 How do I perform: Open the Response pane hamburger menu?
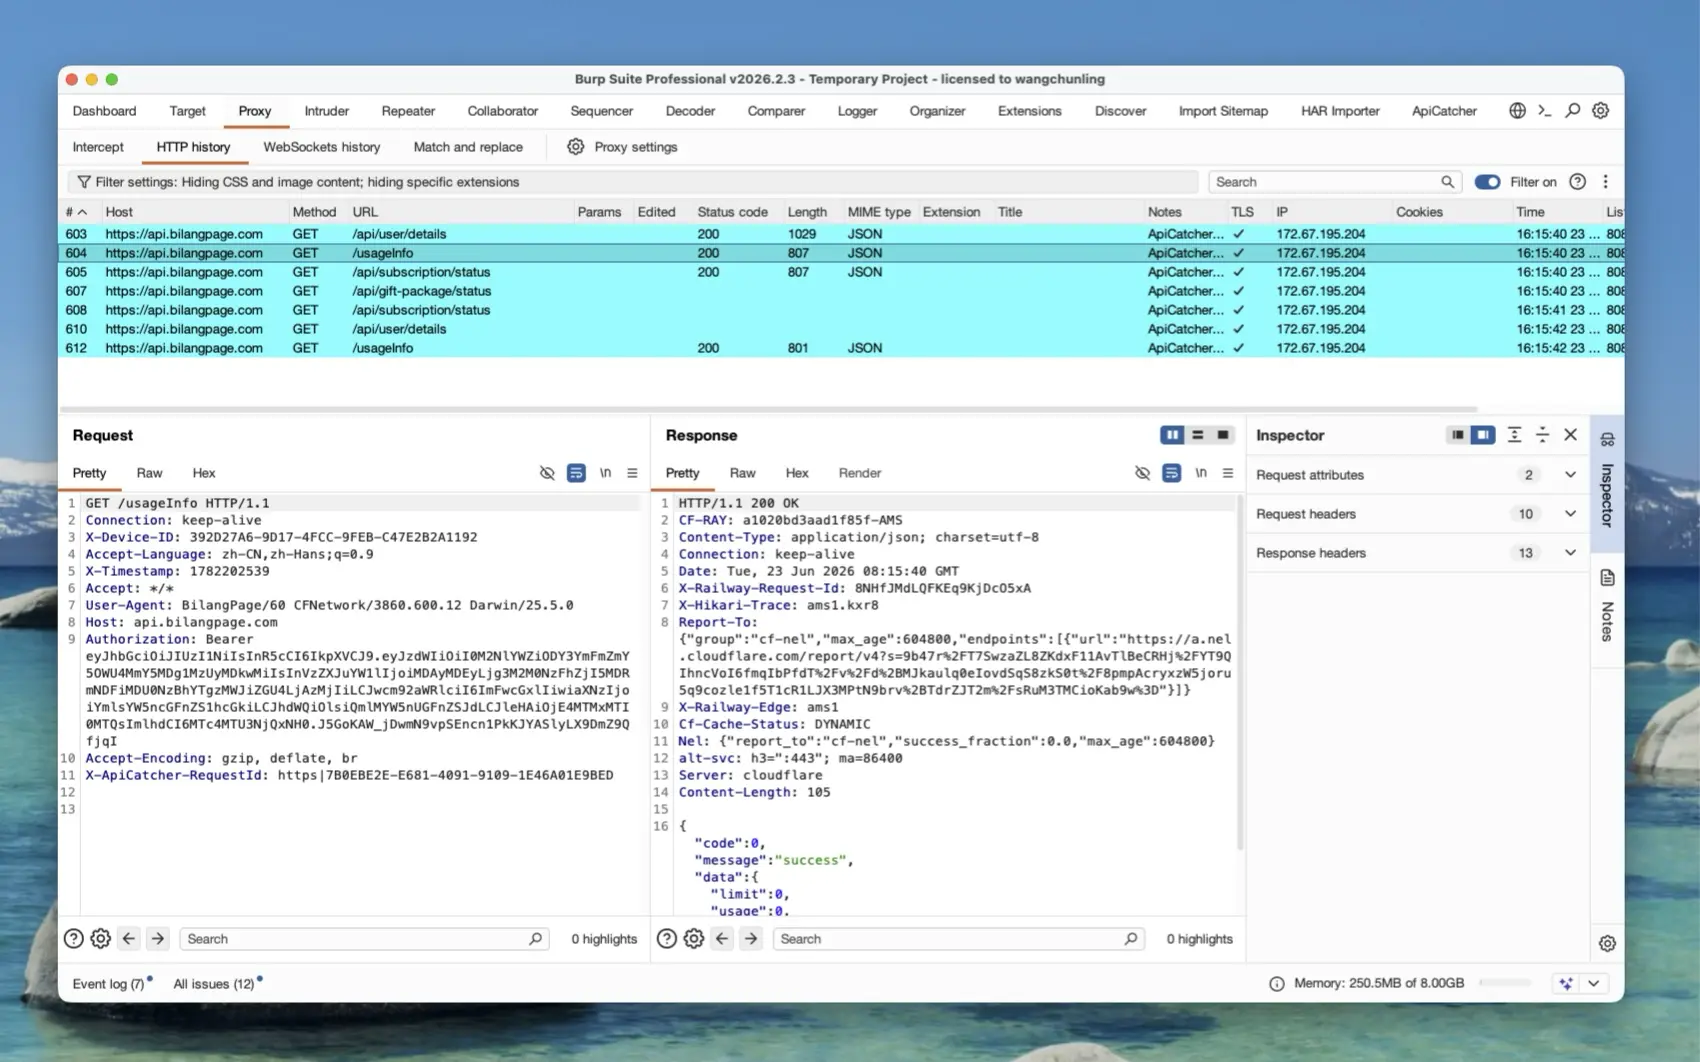(x=1228, y=473)
